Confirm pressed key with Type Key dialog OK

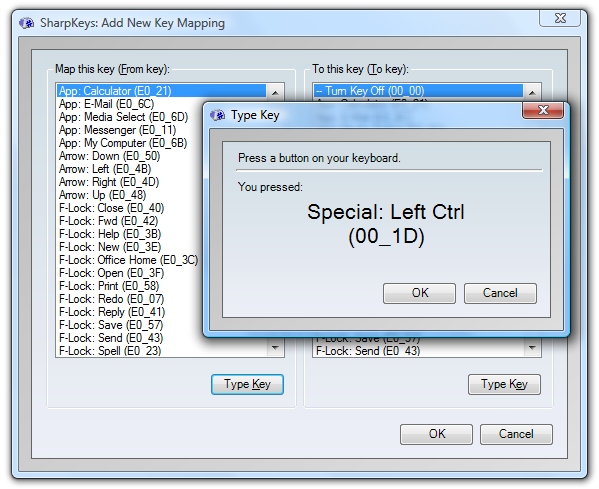click(x=419, y=293)
